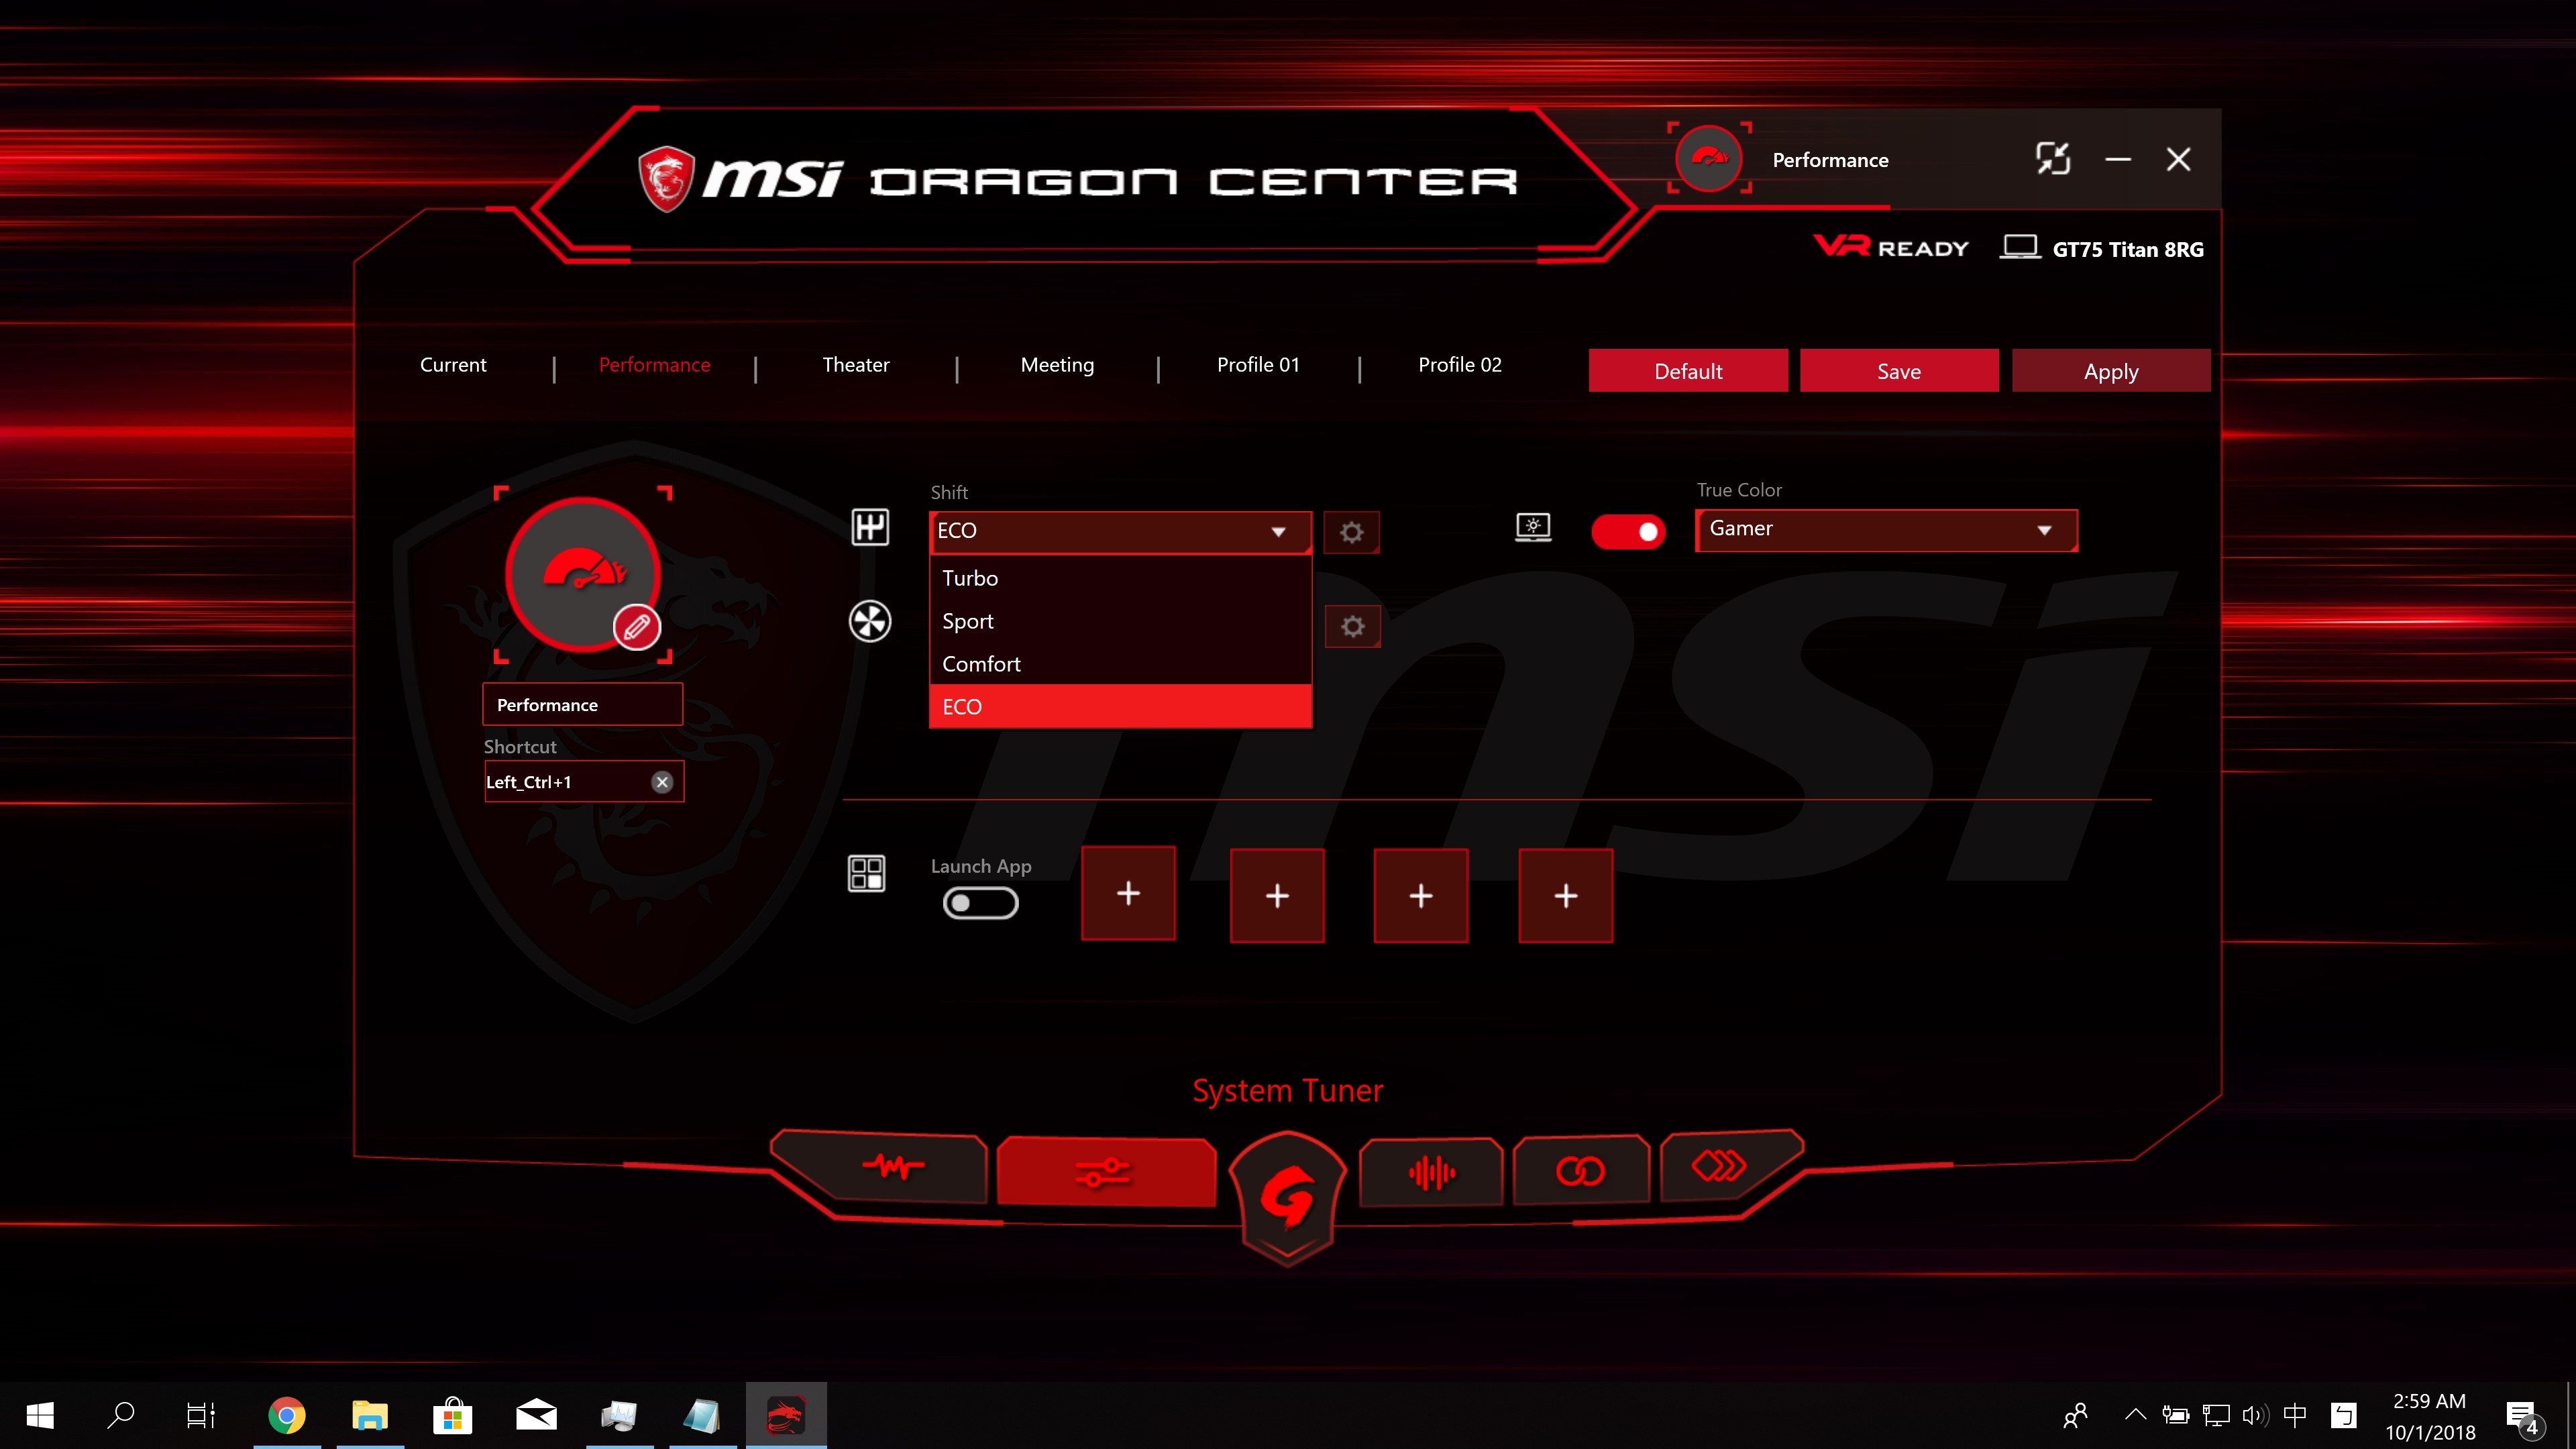Switch to compact mode window icon

[x=2053, y=158]
